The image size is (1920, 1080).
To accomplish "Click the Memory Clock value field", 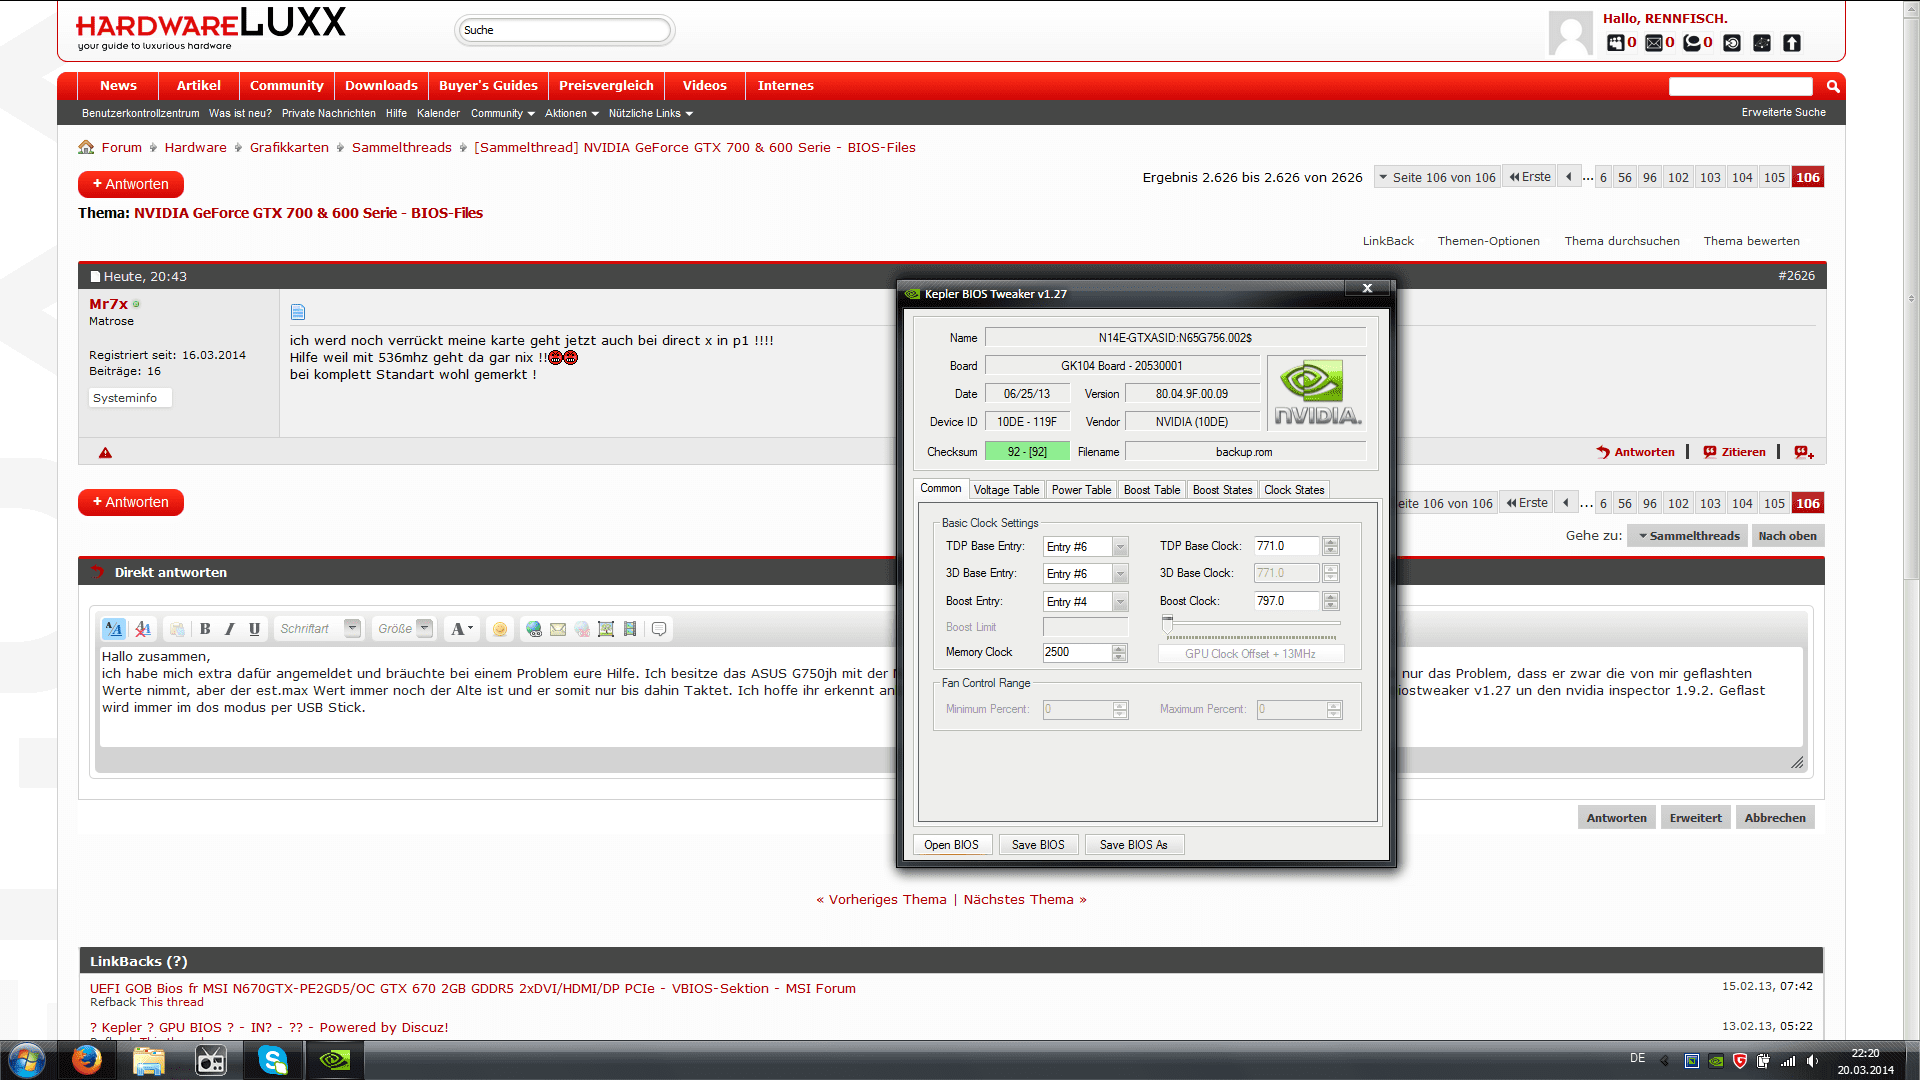I will [x=1077, y=652].
